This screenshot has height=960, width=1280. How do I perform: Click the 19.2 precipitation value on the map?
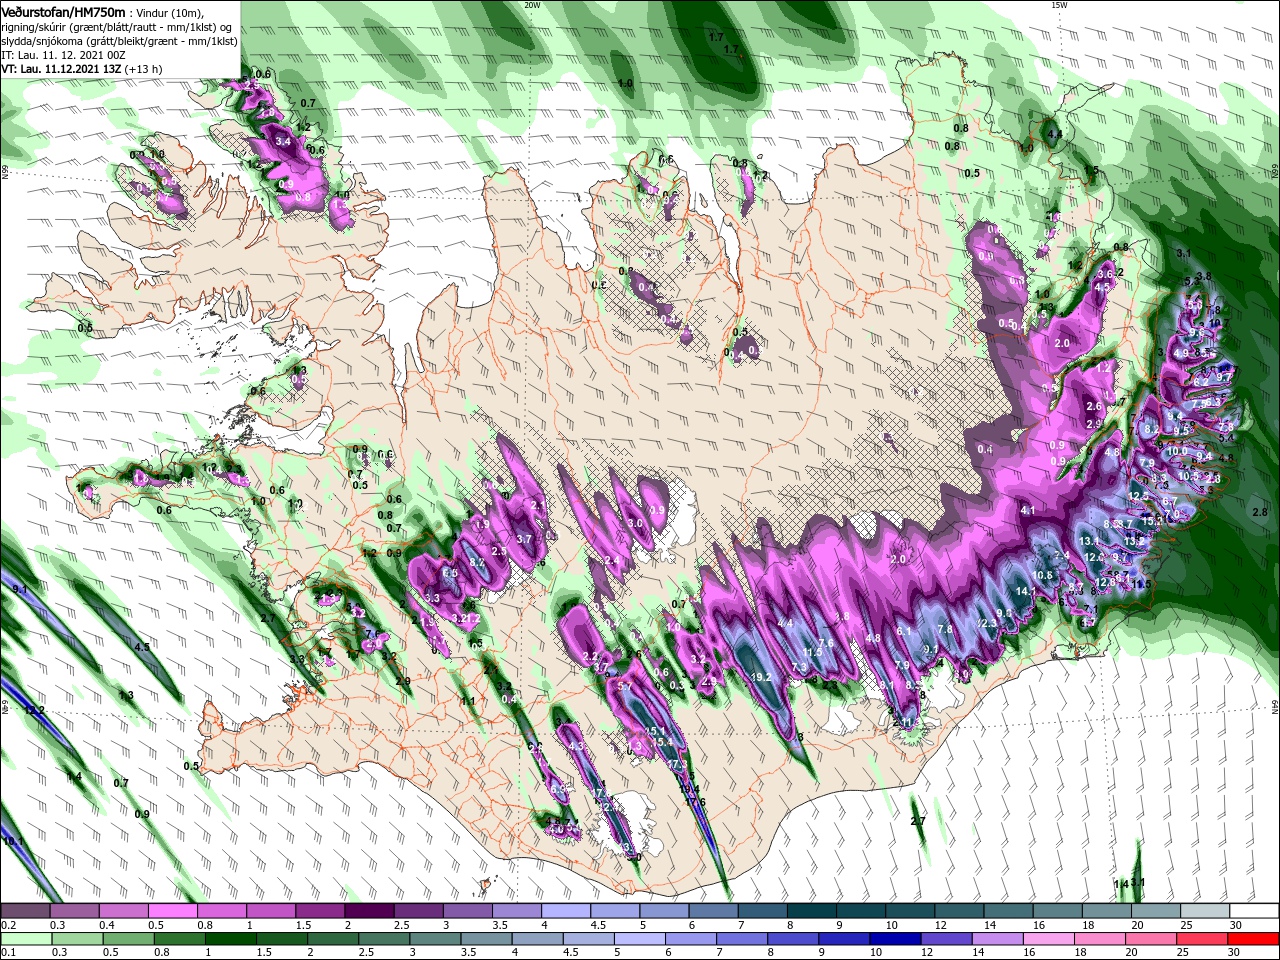pos(761,677)
